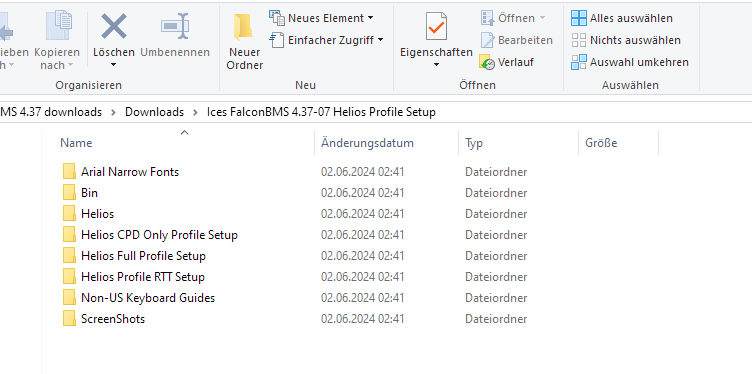Viewport: 752px width, 374px height.
Task: Expand the Einfacher Zugriff dropdown arrow
Action: point(380,40)
